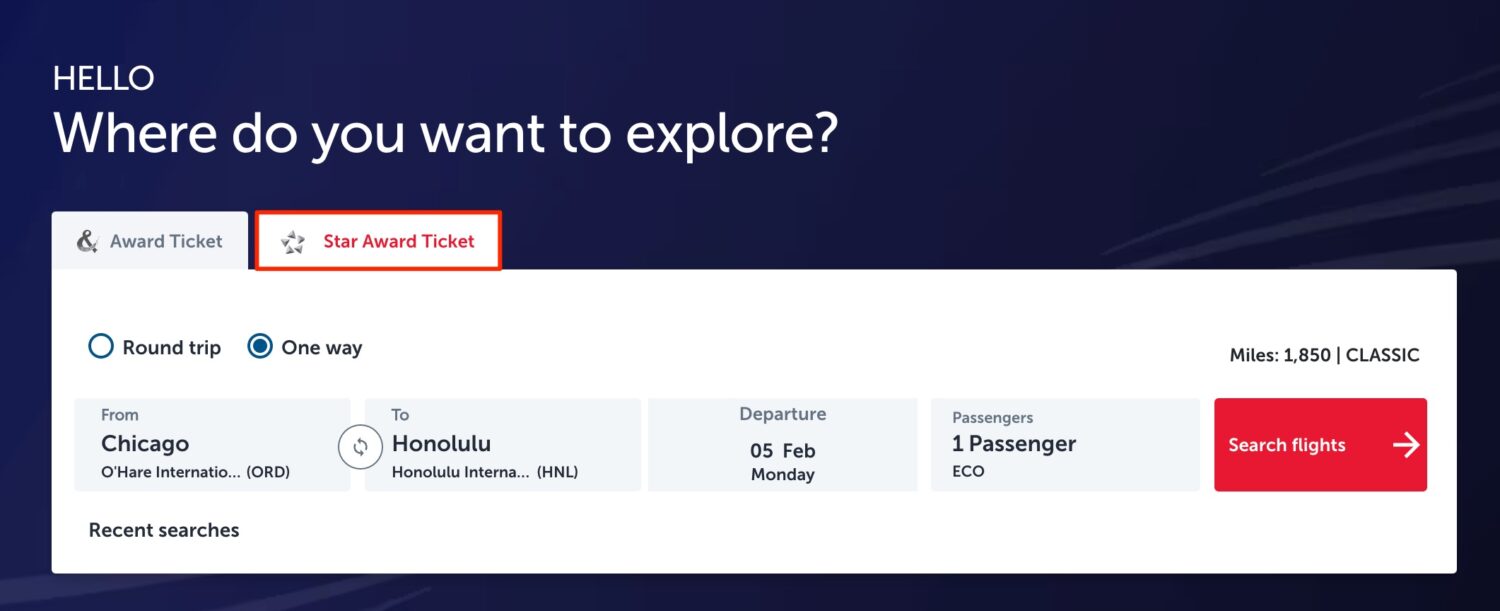Open the Departure date picker
This screenshot has height=611, width=1500.
782,444
